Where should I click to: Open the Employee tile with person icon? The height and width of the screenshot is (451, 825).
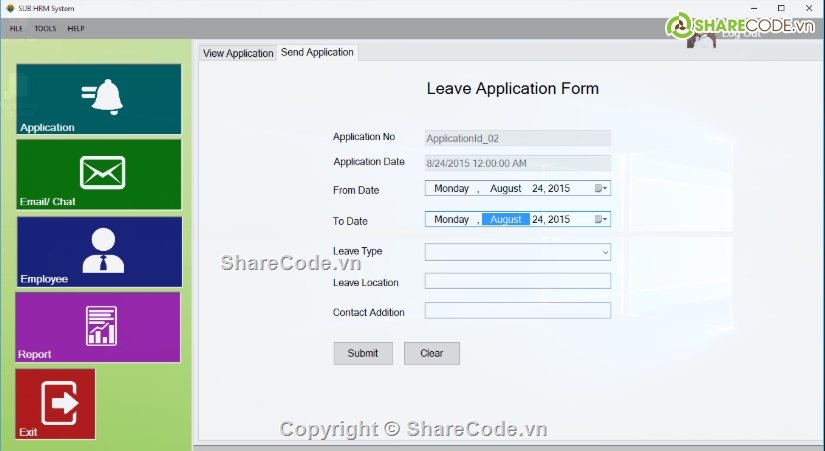click(x=99, y=252)
